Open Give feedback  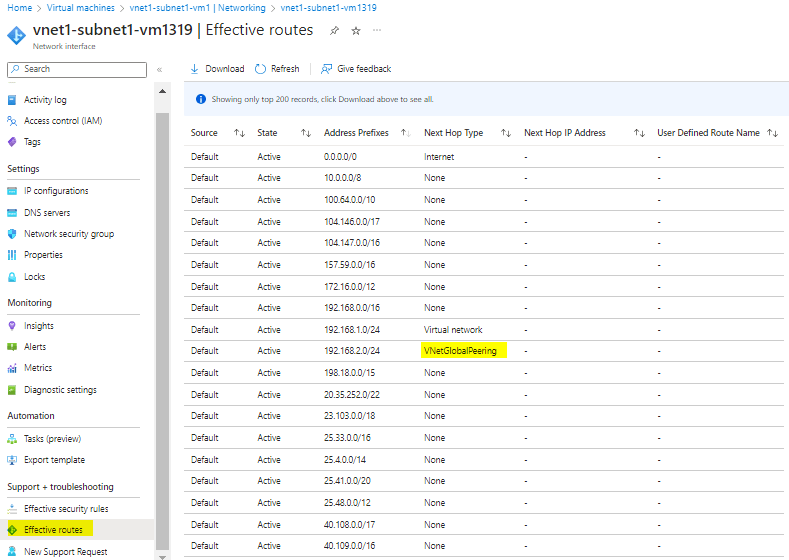pyautogui.click(x=356, y=69)
